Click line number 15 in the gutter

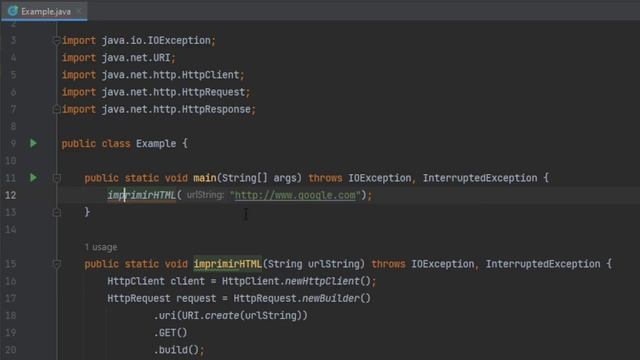11,264
